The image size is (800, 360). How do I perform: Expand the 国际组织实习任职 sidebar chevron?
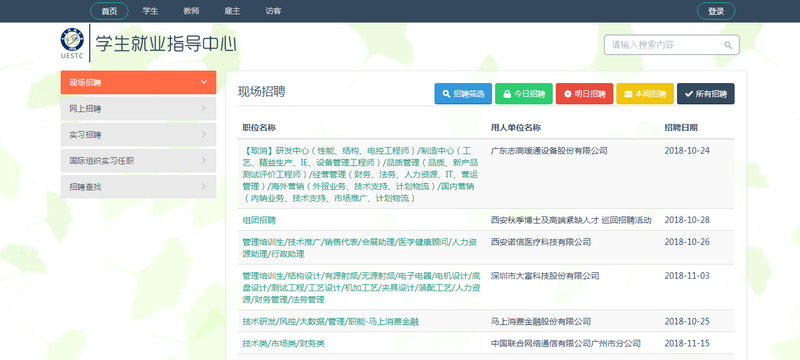tap(204, 161)
